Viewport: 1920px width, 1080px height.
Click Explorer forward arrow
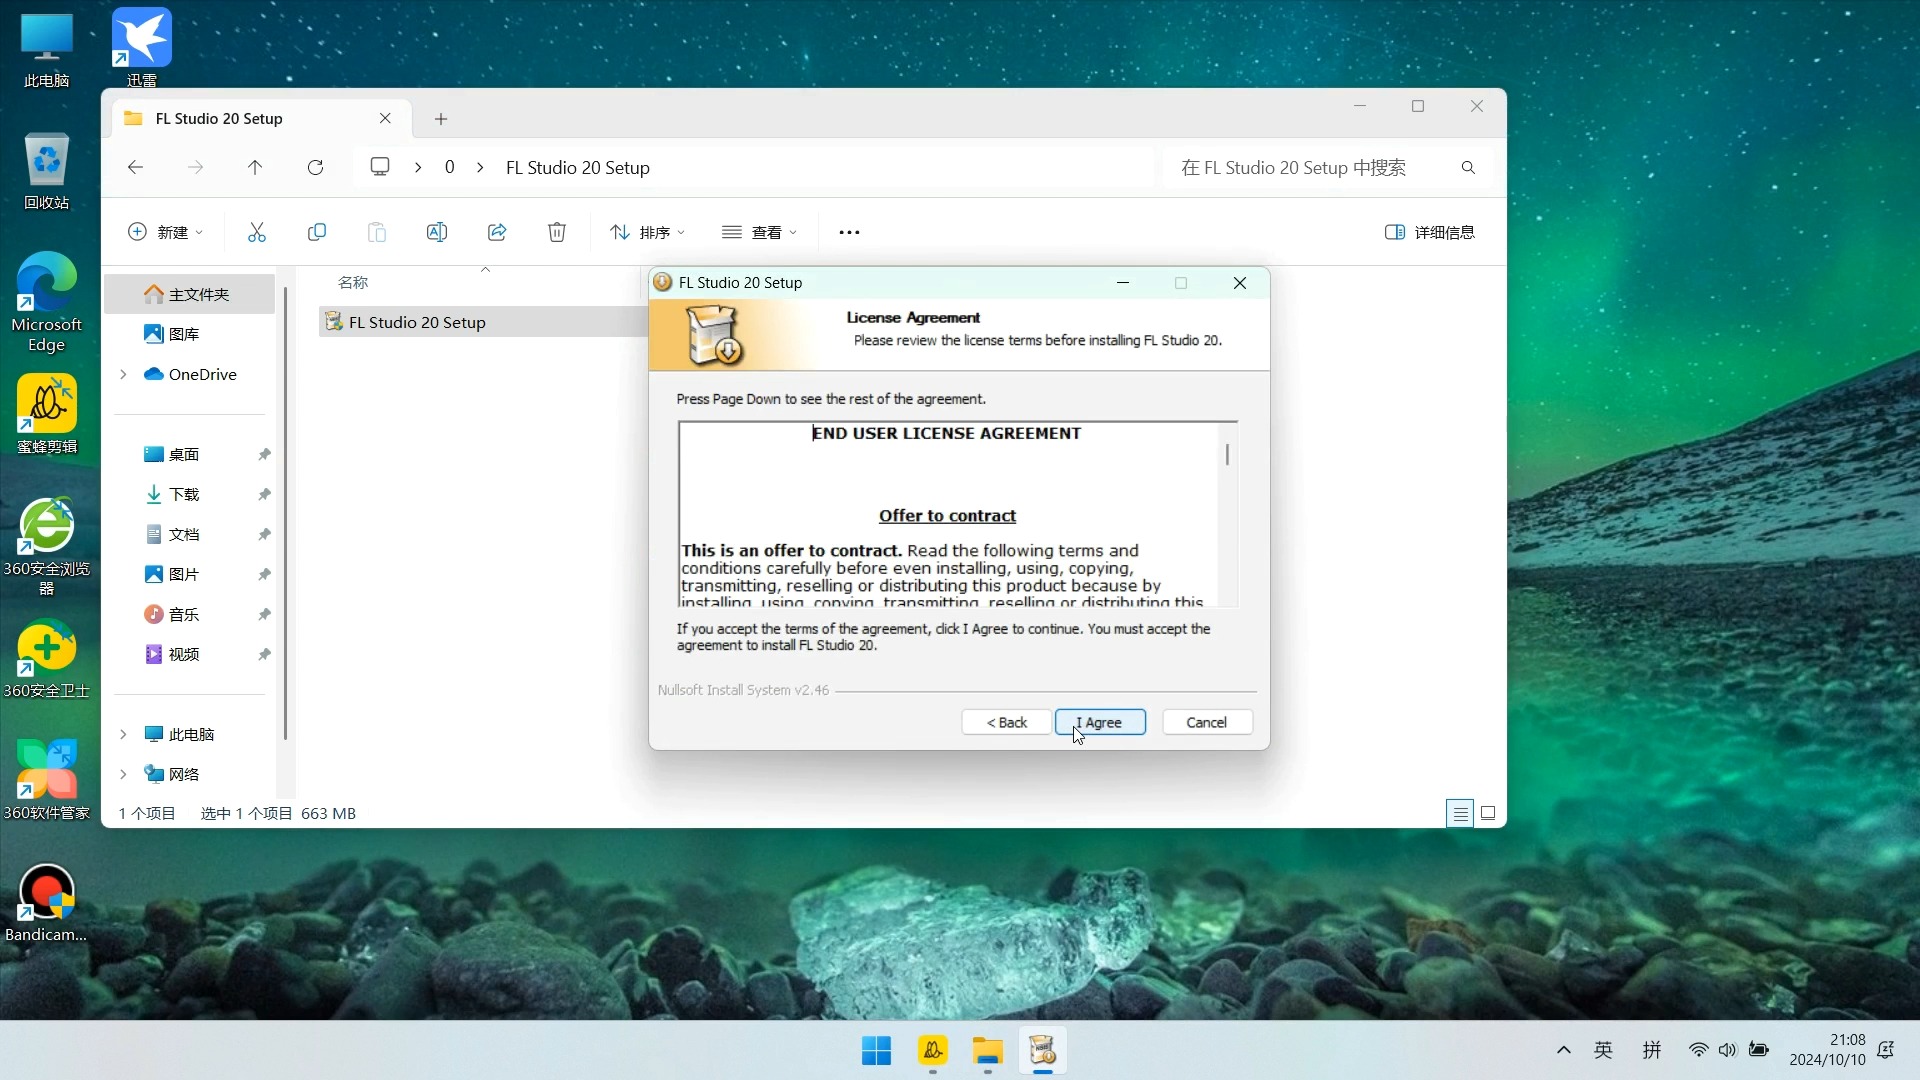click(195, 167)
